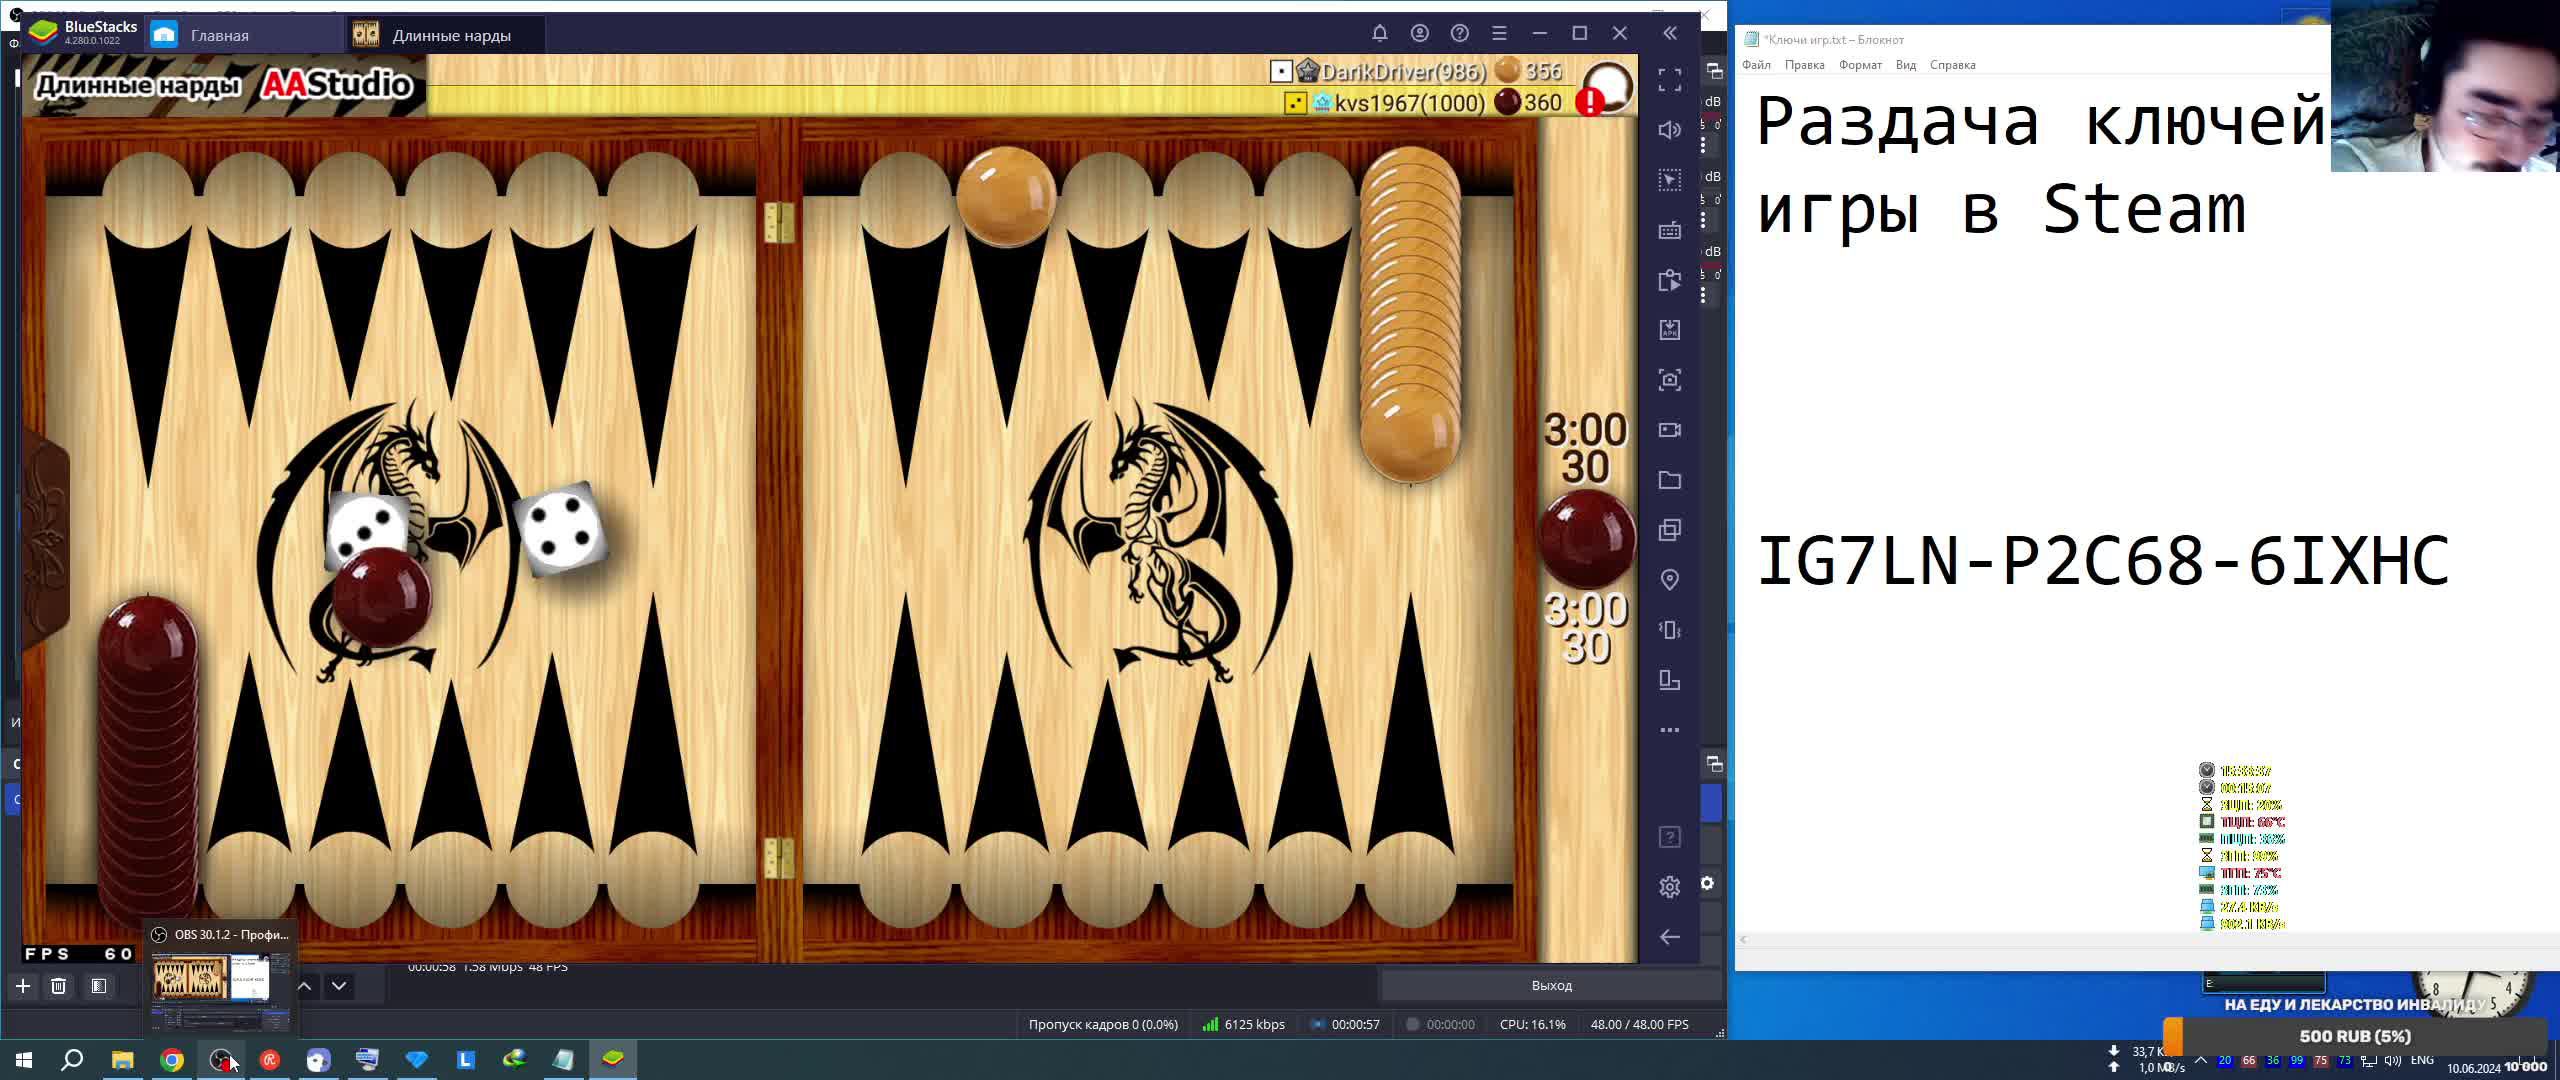This screenshot has width=2560, height=1080.
Task: Set location with pin icon
Action: coord(1669,580)
